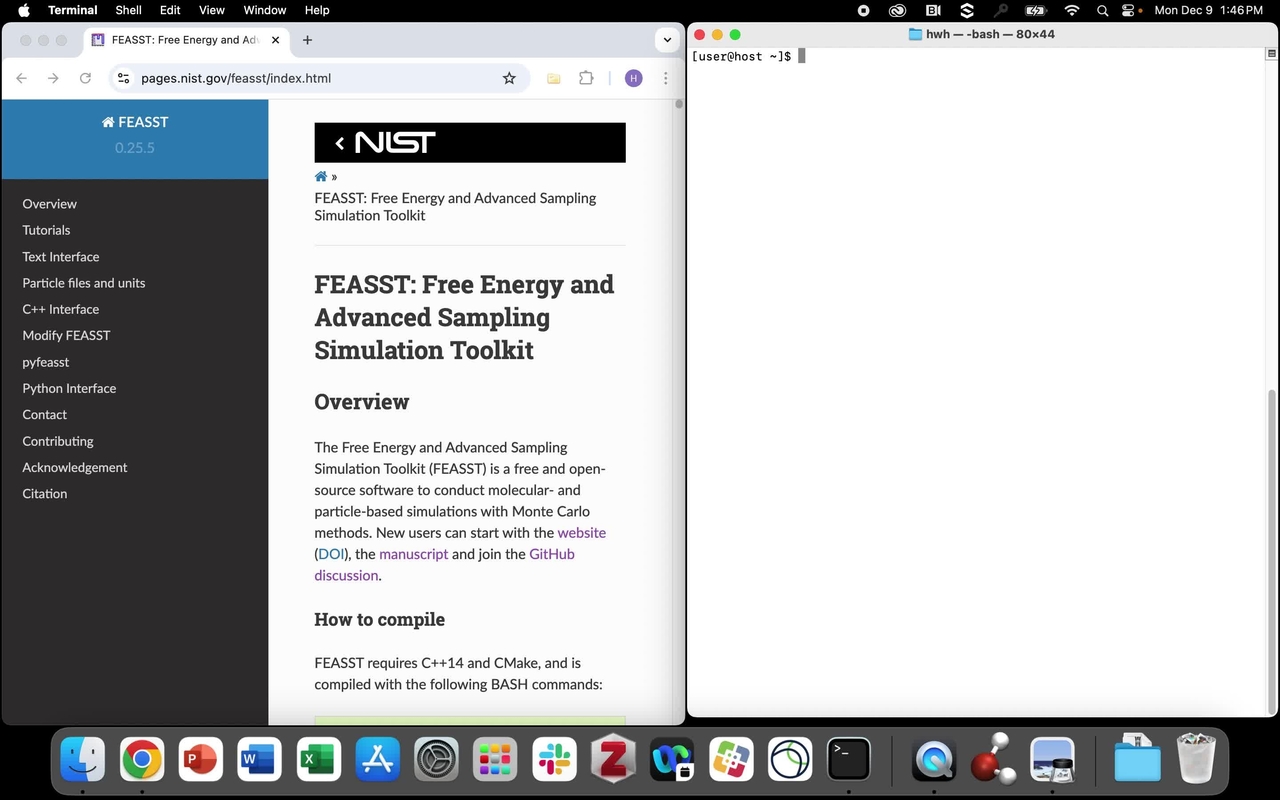Follow the GitHub discussion link
This screenshot has width=1280, height=800.
coord(552,554)
